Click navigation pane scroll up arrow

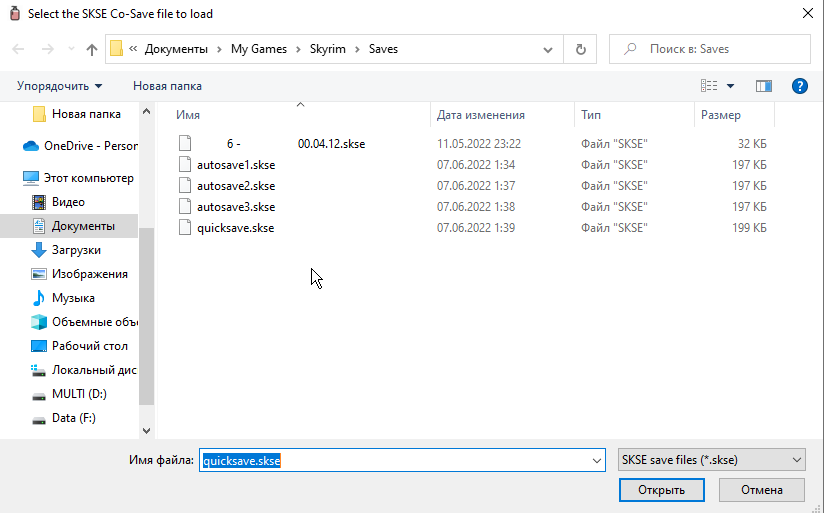[x=147, y=111]
